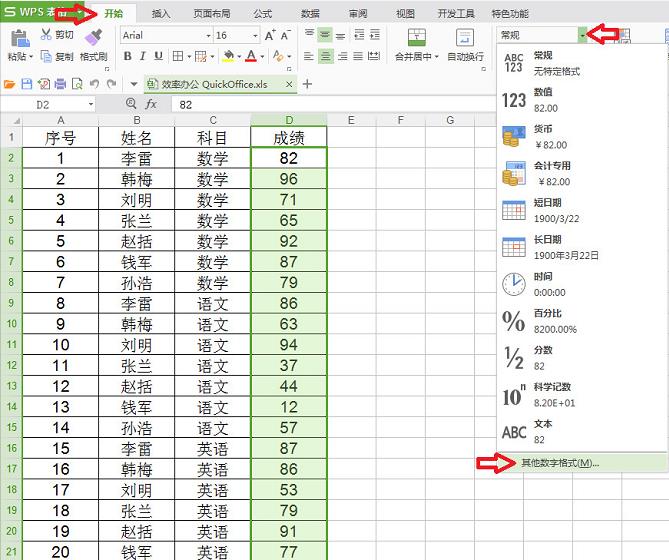Increase indent in cell
The height and width of the screenshot is (560, 669).
click(x=375, y=35)
